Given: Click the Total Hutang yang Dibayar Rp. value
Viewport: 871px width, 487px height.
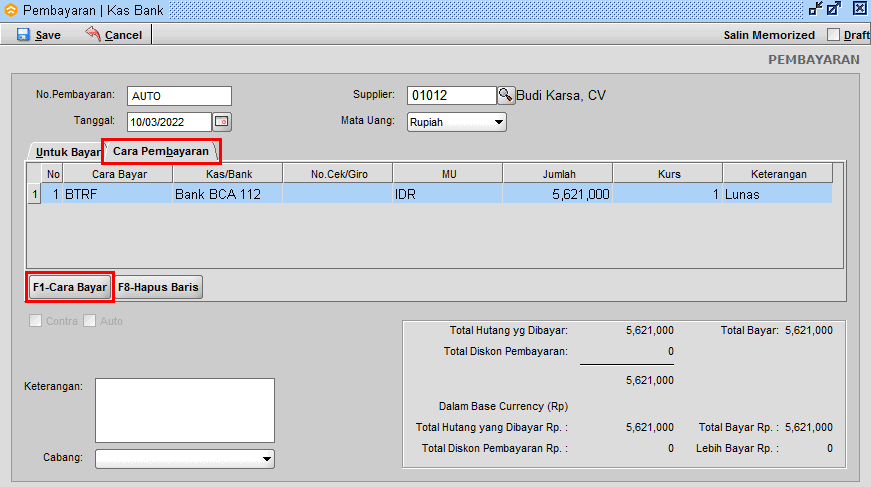Looking at the screenshot, I should [650, 428].
